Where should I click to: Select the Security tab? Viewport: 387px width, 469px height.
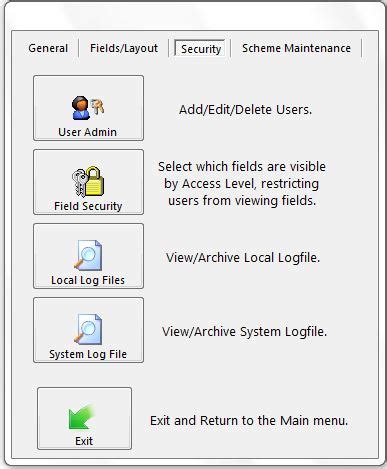[201, 49]
